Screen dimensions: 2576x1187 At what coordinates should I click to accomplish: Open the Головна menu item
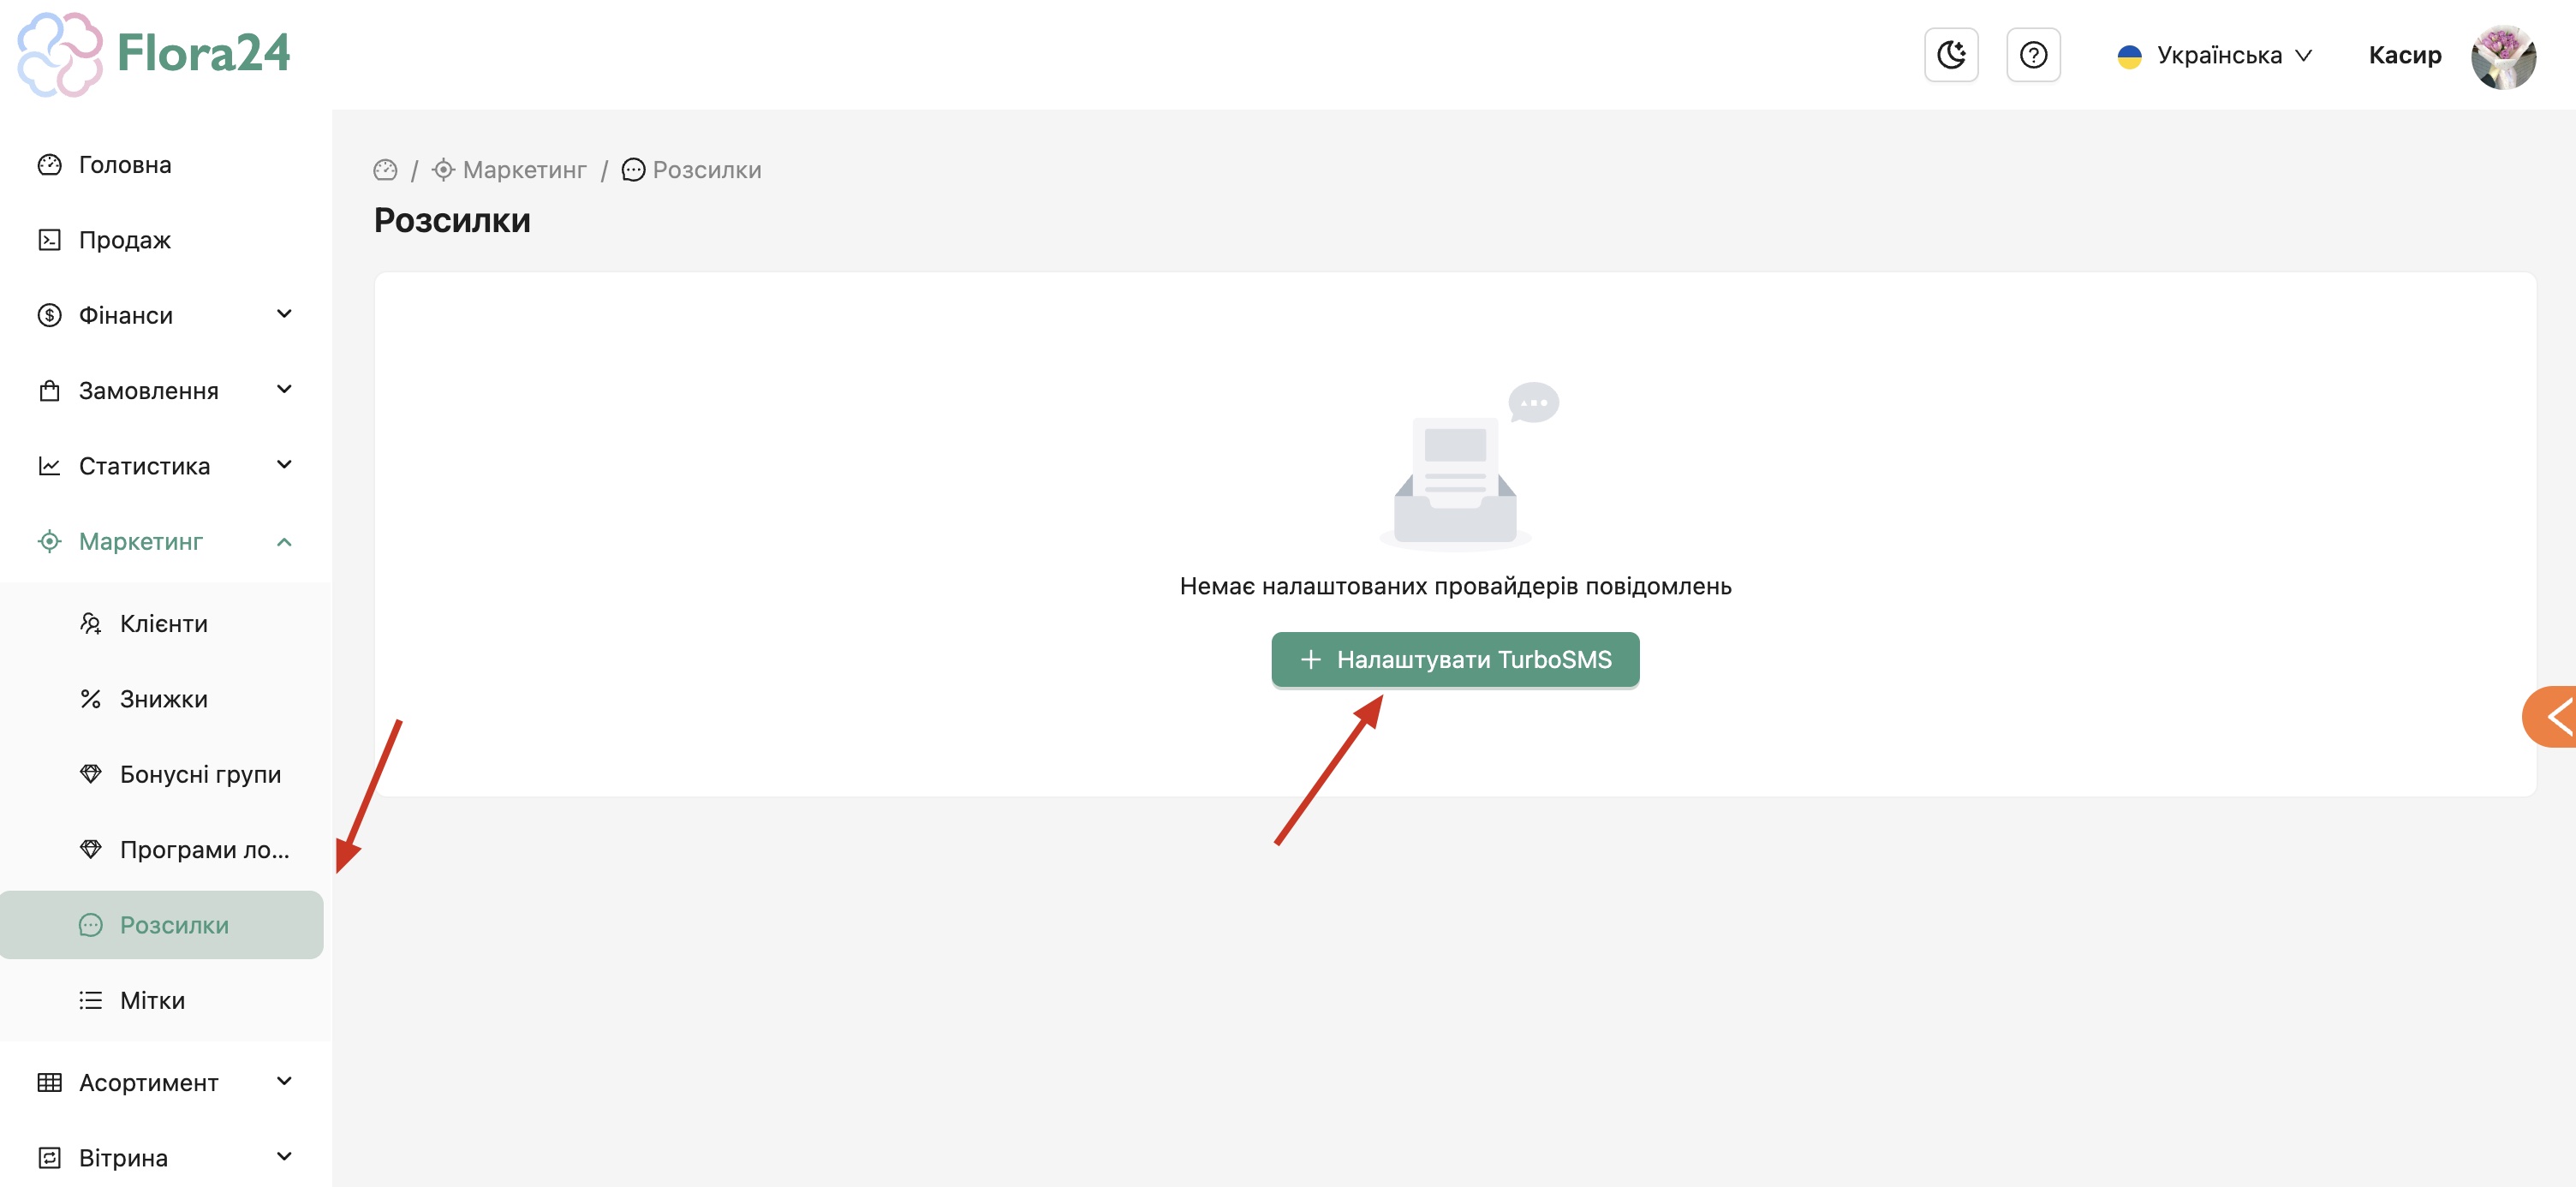166,165
